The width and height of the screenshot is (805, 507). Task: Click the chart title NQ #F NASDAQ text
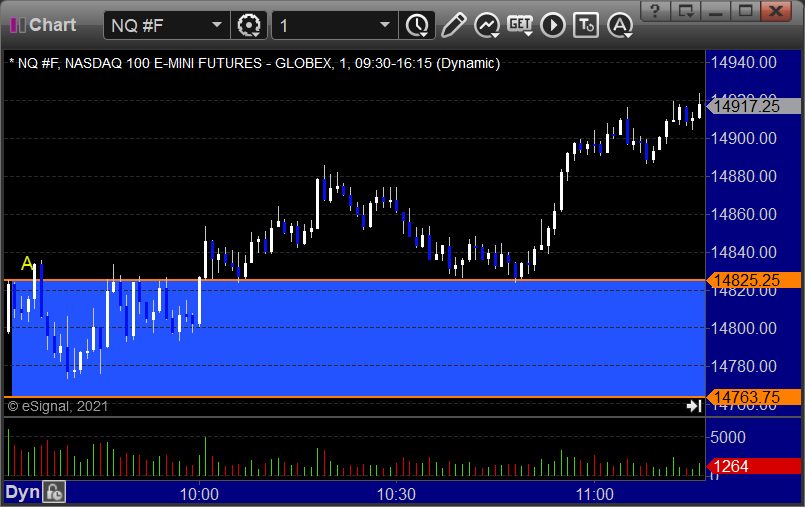point(255,63)
